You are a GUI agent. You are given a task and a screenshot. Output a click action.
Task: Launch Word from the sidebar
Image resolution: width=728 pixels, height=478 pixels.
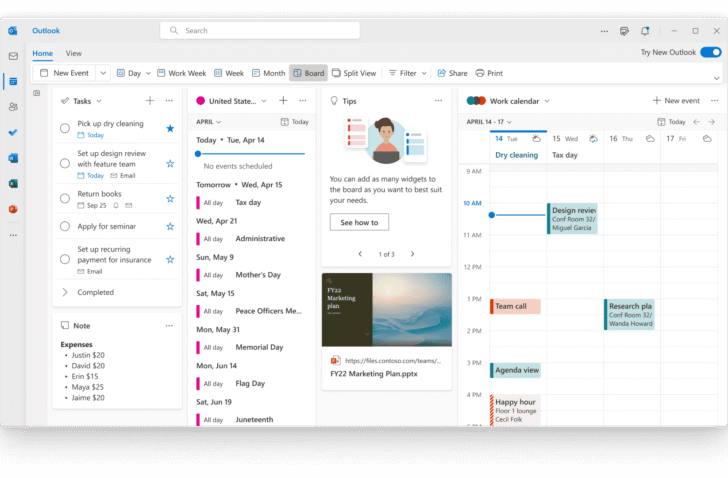13,158
